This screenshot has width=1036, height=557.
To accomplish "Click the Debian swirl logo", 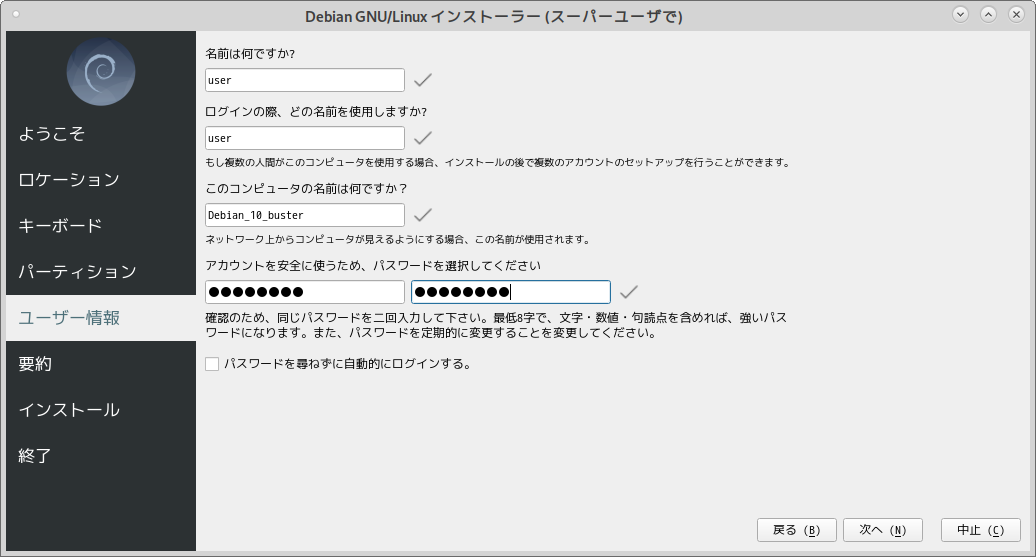I will [101, 72].
